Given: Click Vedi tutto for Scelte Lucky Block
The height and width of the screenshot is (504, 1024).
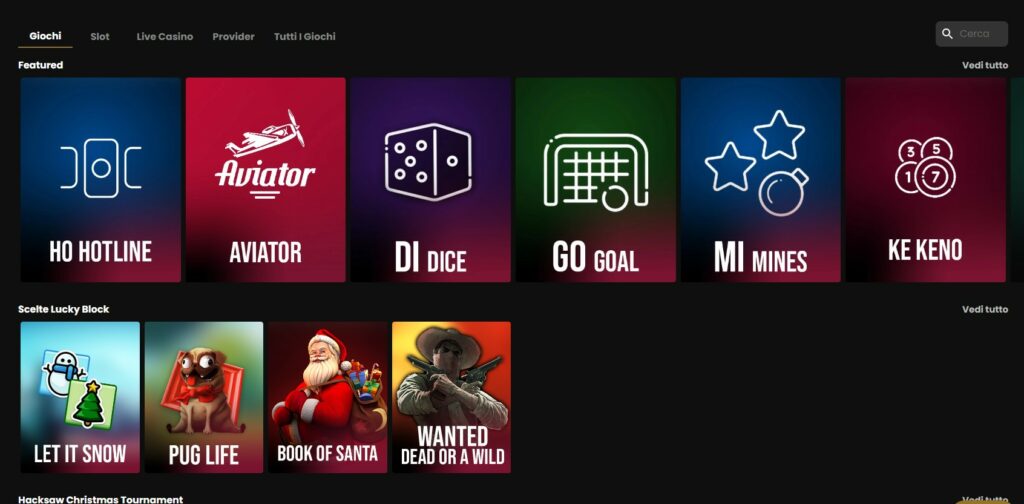Looking at the screenshot, I should click(x=985, y=309).
